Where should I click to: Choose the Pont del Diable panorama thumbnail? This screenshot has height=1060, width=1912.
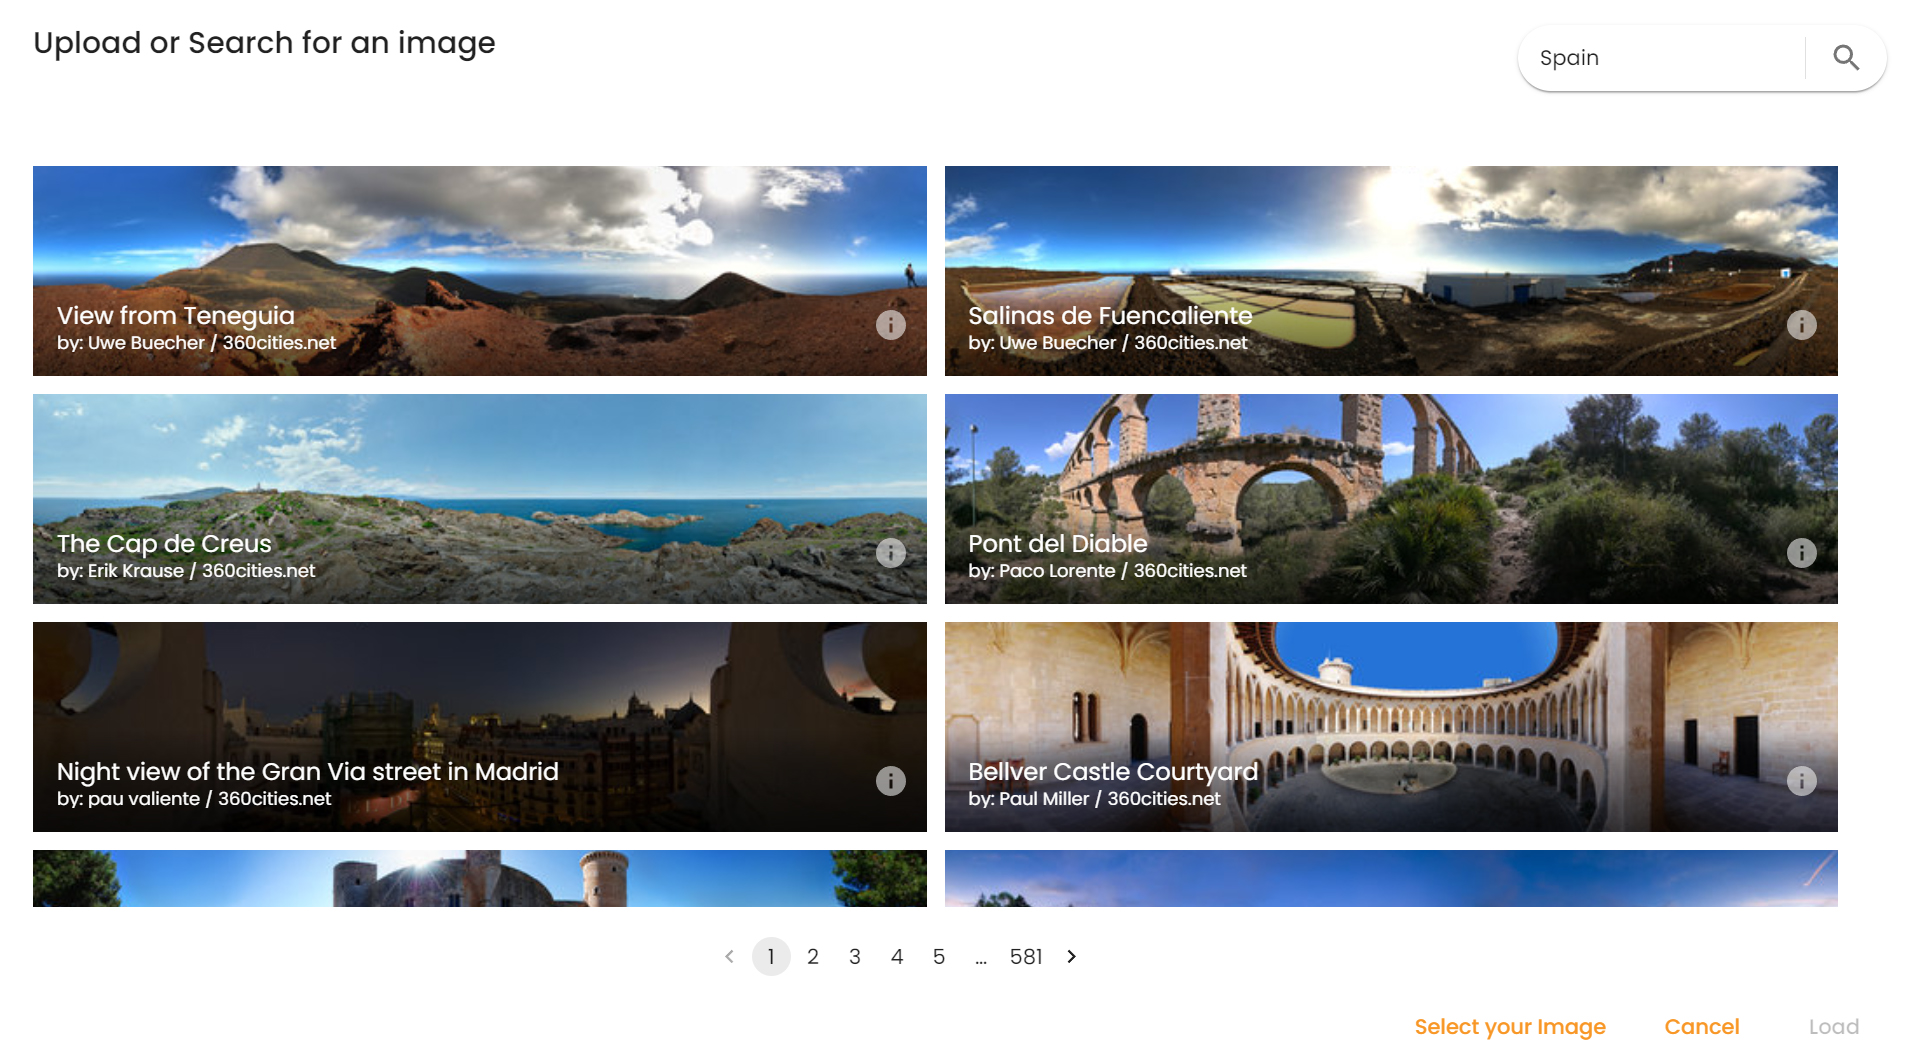pyautogui.click(x=1391, y=499)
